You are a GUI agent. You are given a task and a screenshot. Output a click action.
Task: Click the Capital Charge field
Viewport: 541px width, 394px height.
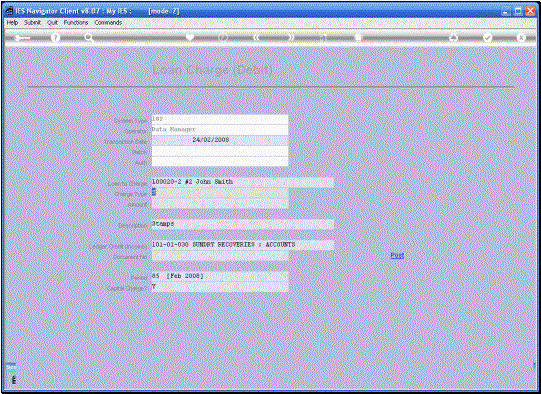coord(220,287)
